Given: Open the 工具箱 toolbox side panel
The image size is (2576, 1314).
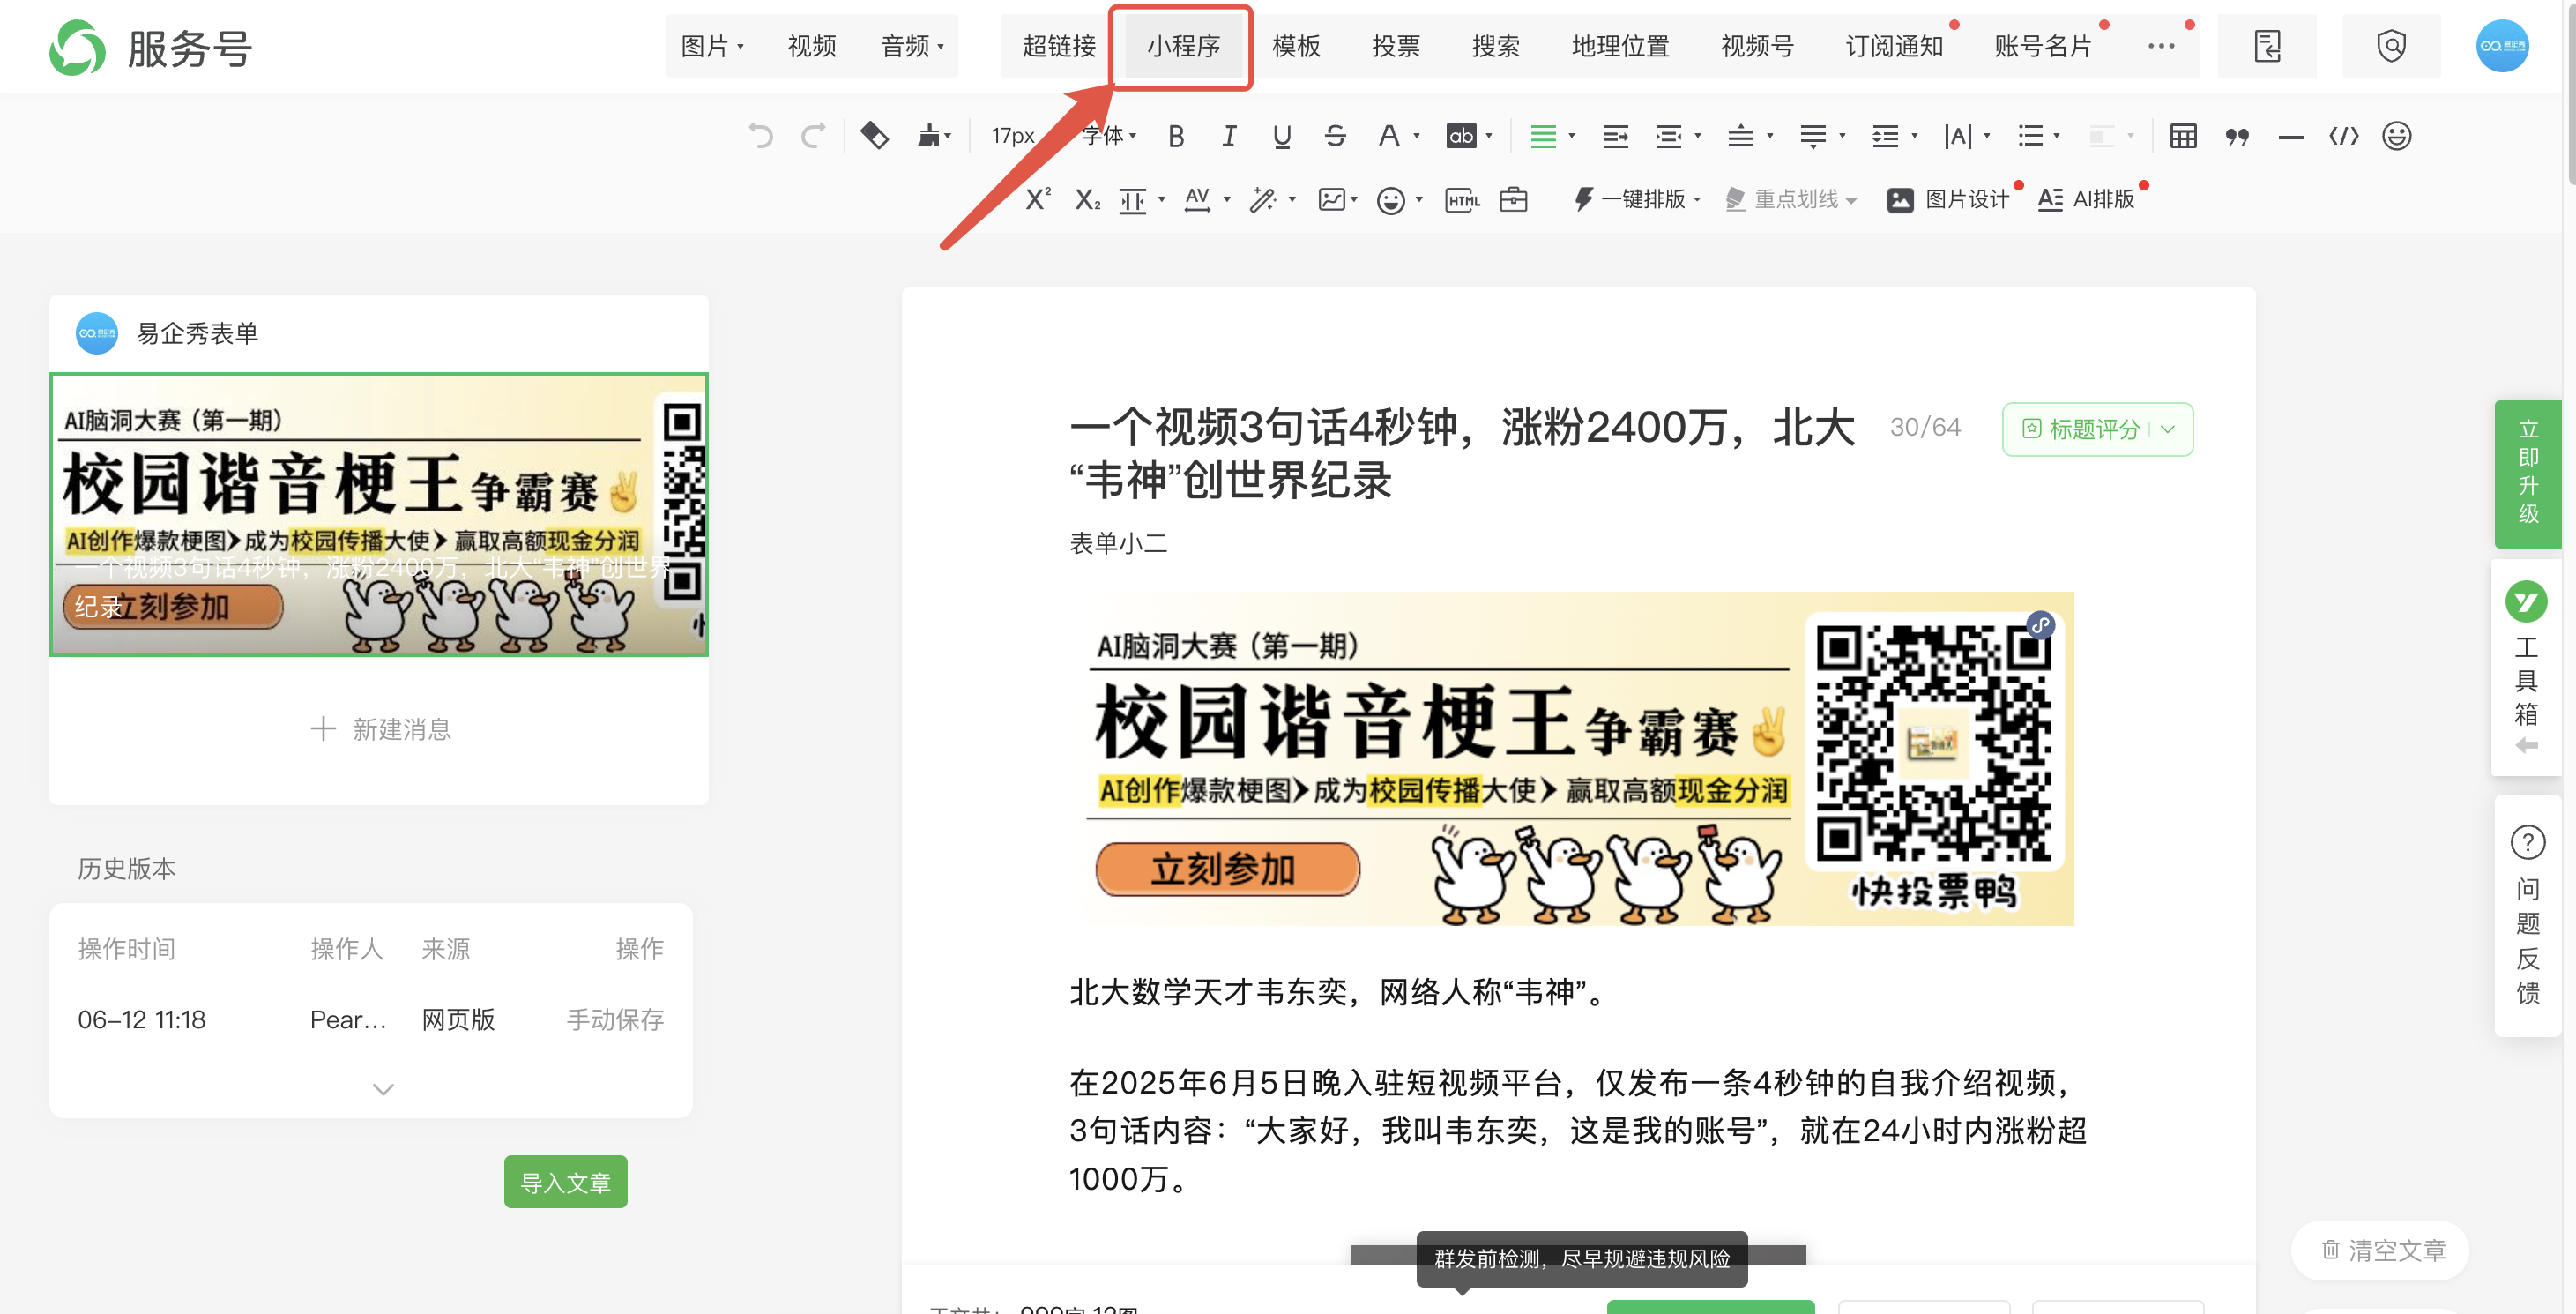Looking at the screenshot, I should pos(2526,666).
